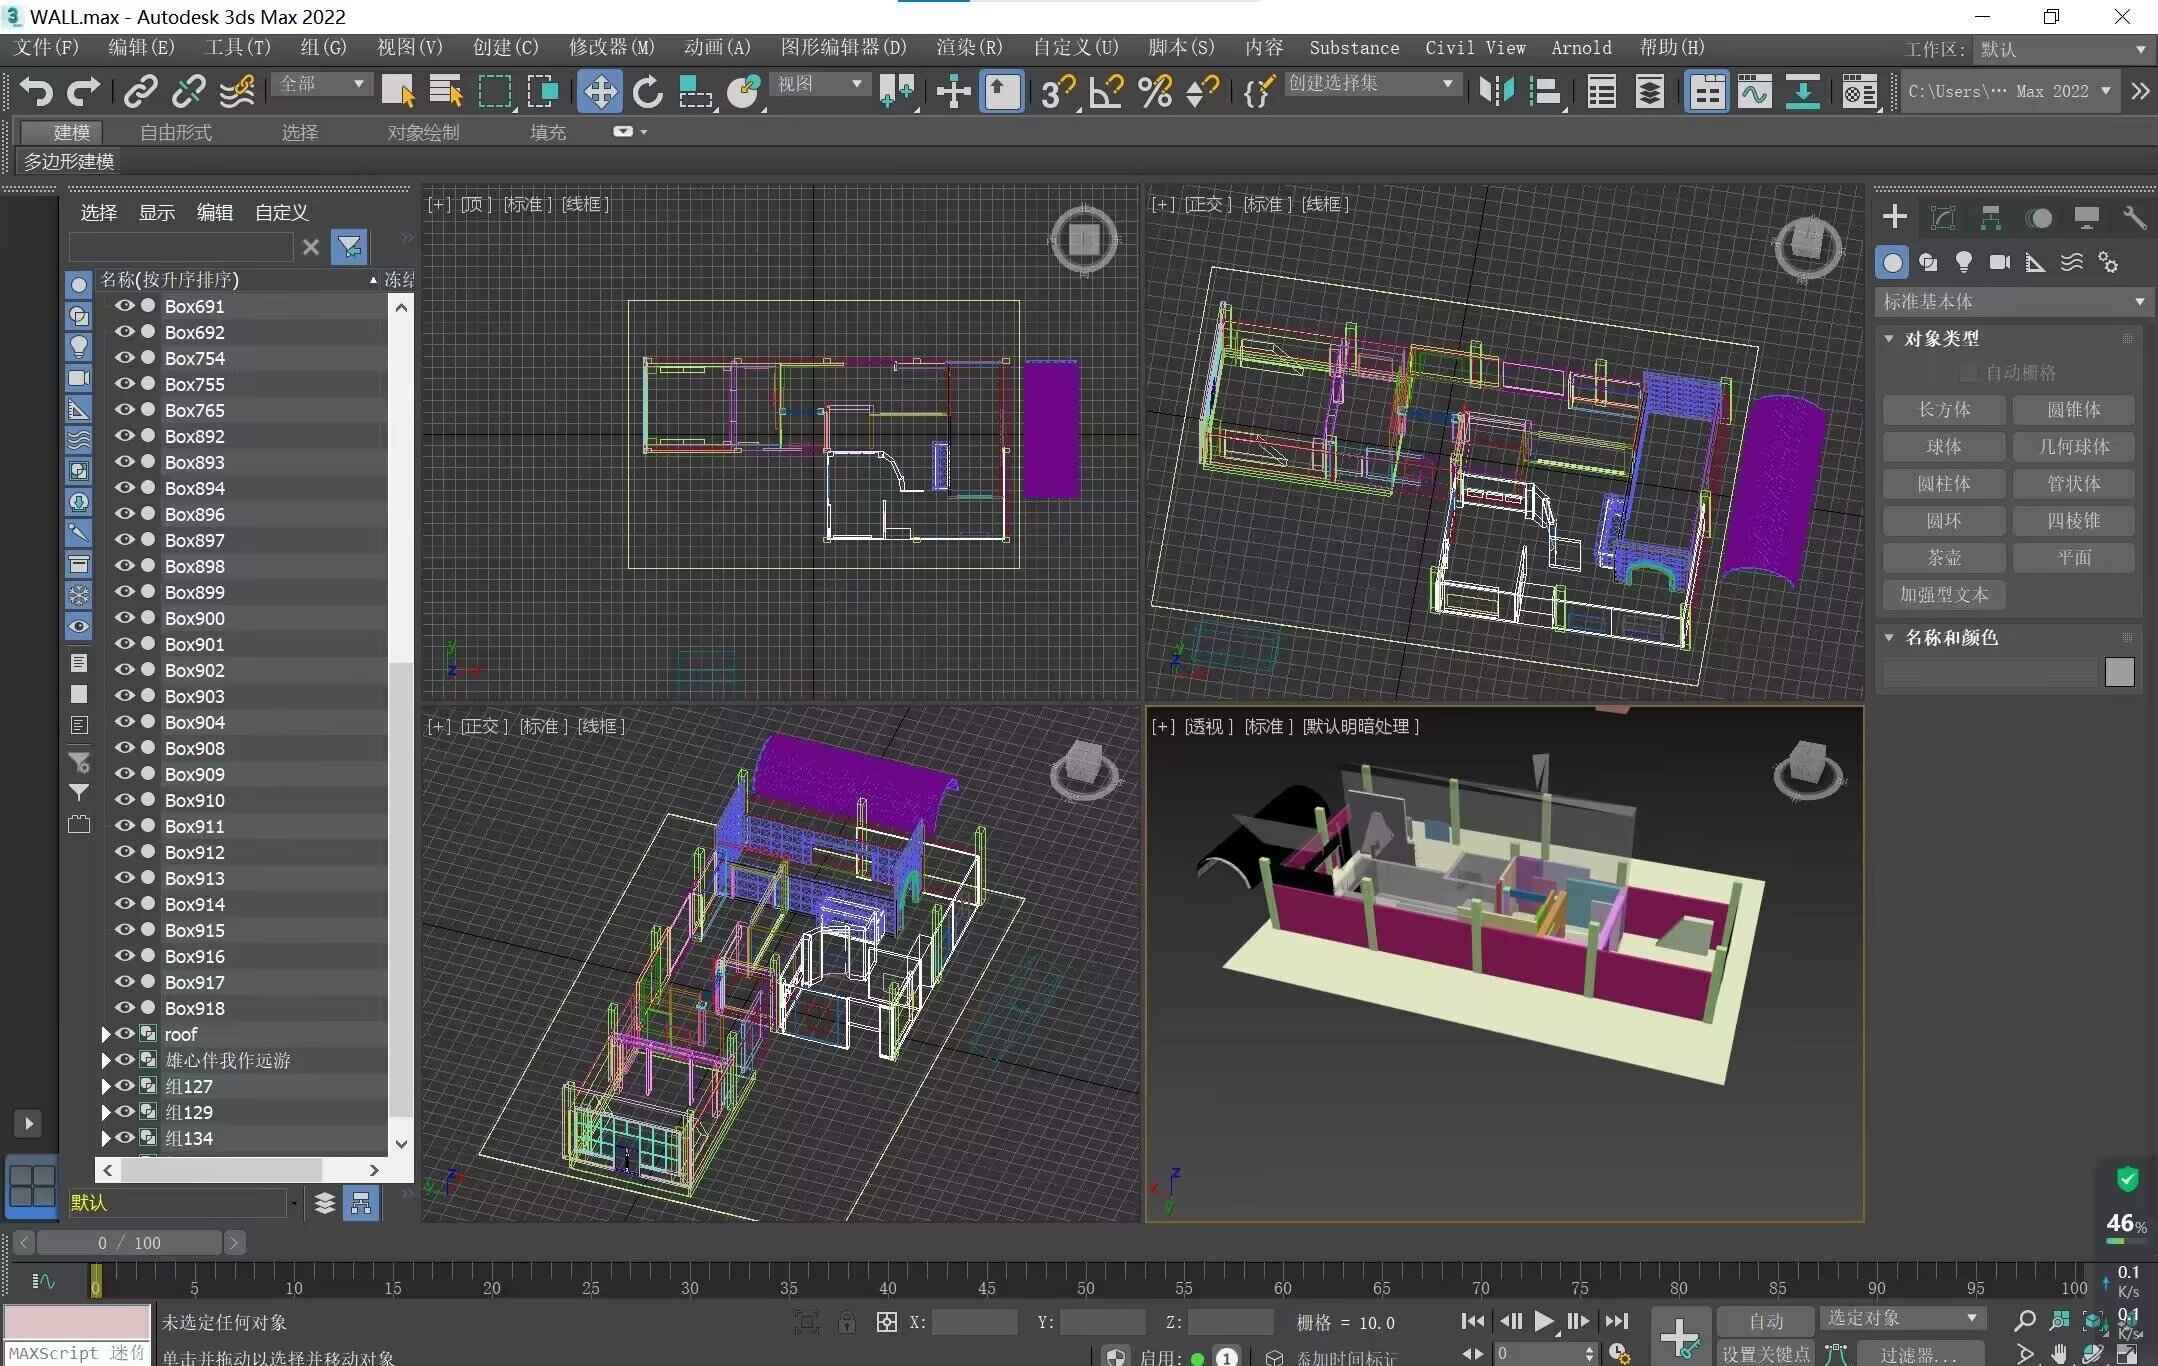Switch to the 自由形式 ribbon tab

(x=175, y=132)
